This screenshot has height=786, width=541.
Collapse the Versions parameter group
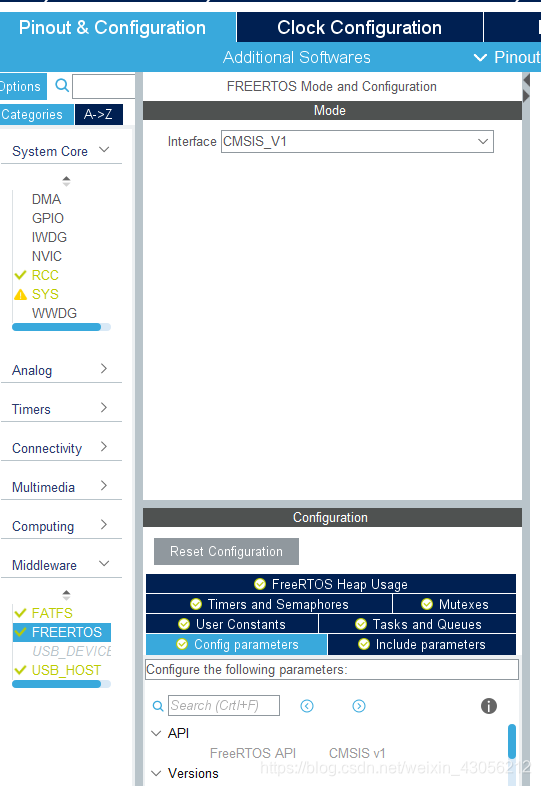pyautogui.click(x=156, y=773)
